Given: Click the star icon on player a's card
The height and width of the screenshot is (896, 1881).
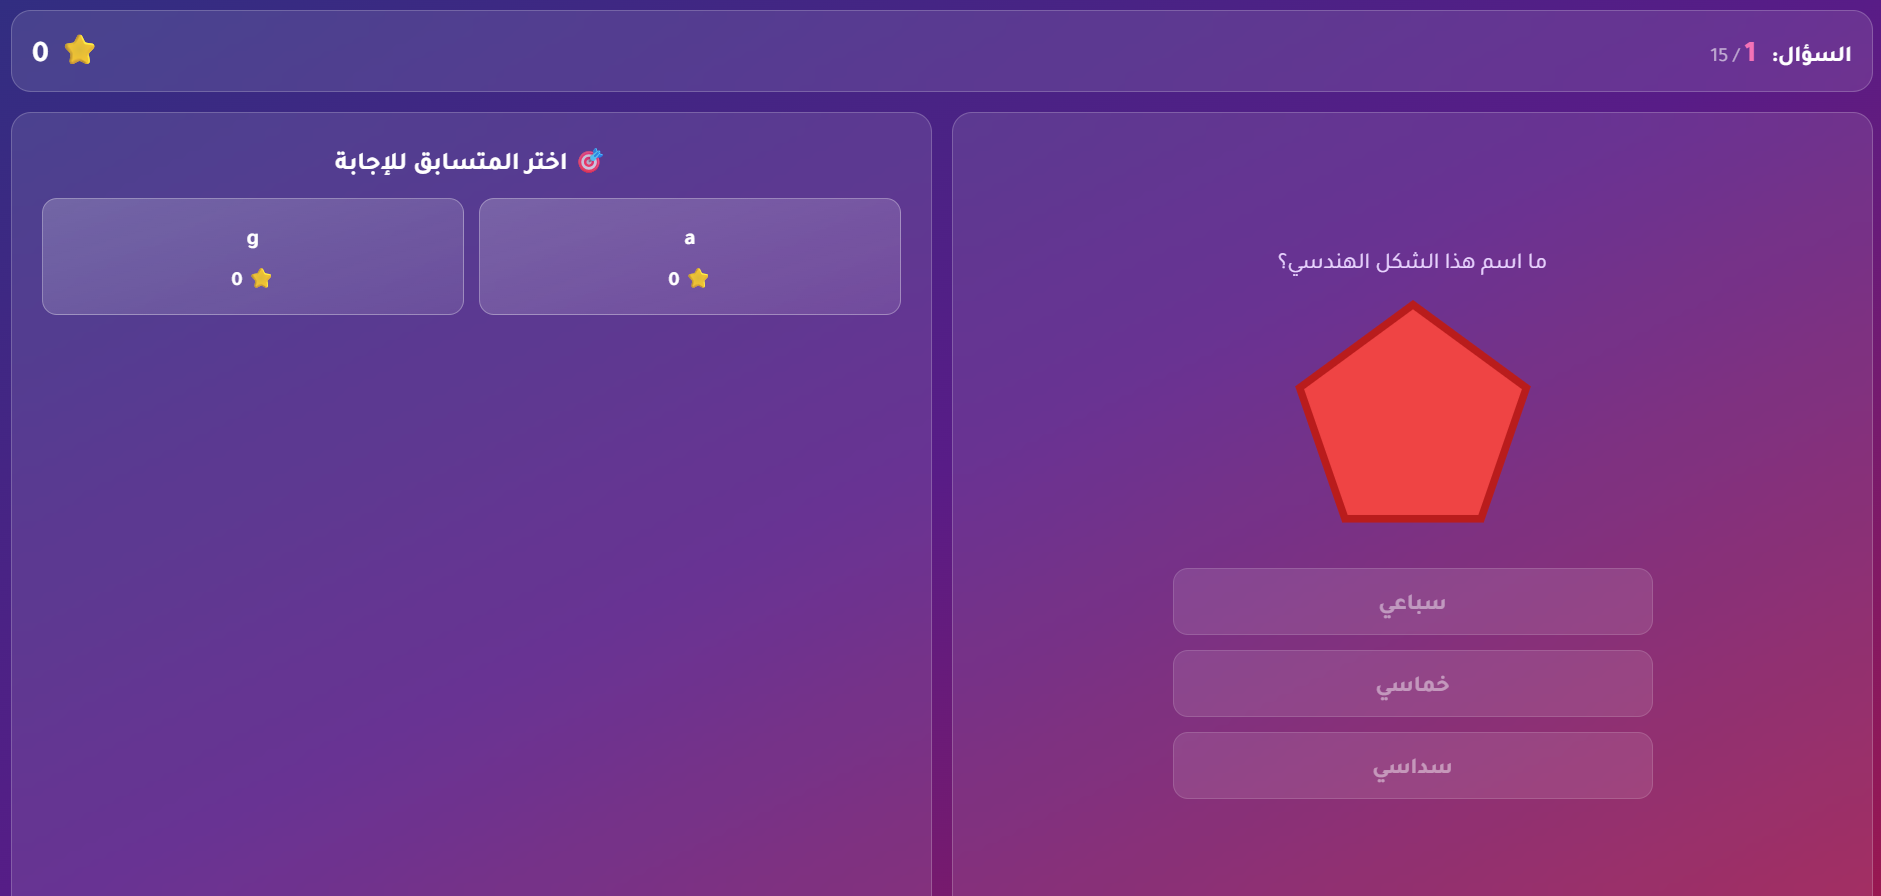Looking at the screenshot, I should (x=699, y=279).
